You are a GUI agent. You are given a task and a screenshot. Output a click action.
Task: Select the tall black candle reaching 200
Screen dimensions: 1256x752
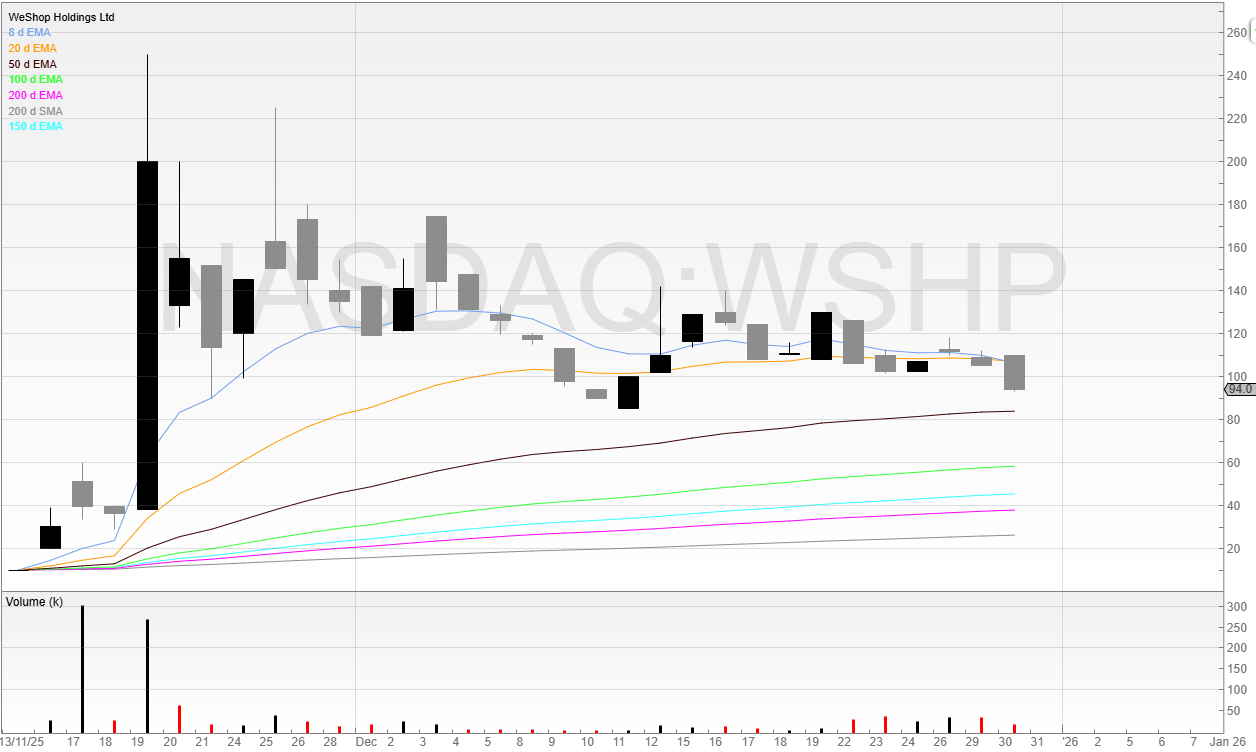coord(147,335)
